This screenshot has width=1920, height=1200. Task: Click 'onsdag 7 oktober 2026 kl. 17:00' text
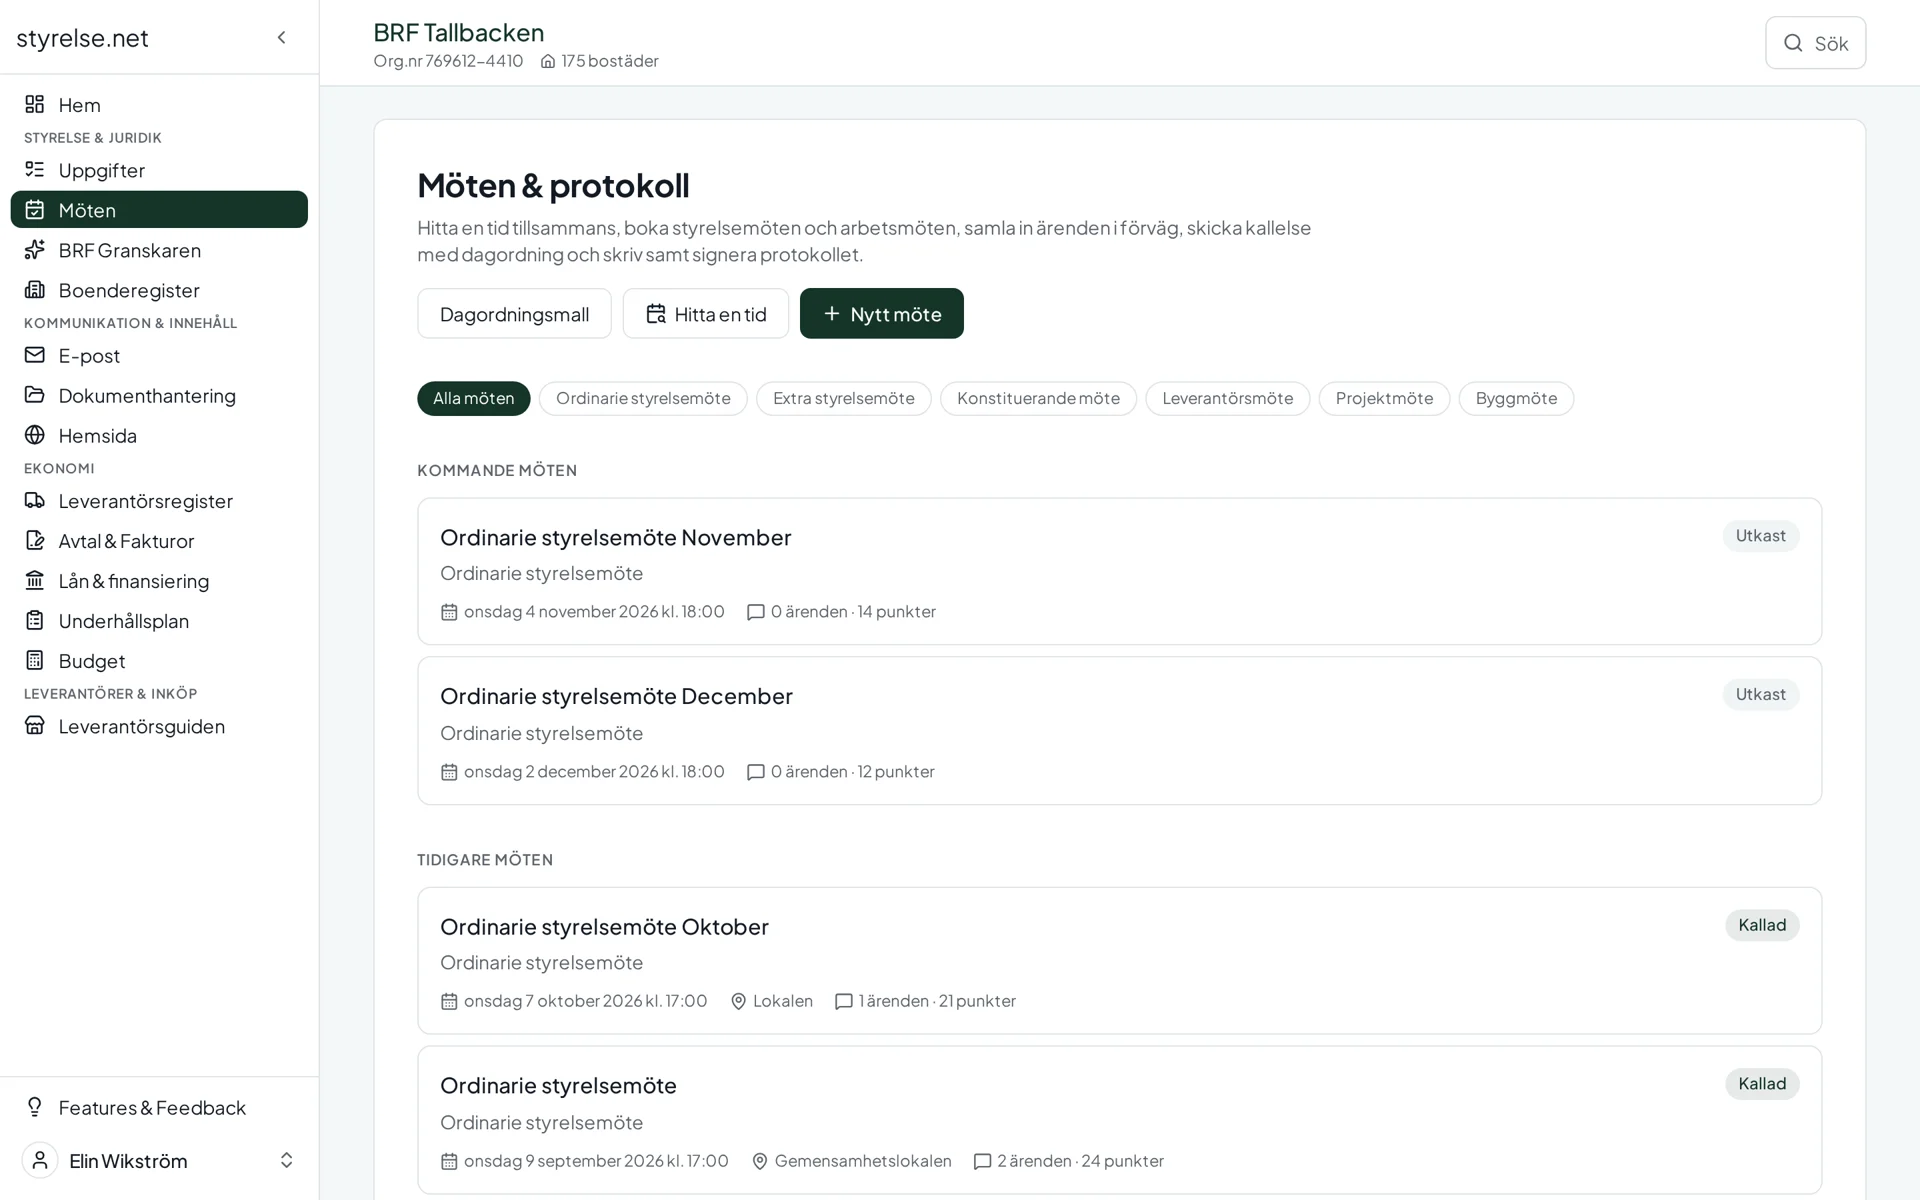(585, 1001)
